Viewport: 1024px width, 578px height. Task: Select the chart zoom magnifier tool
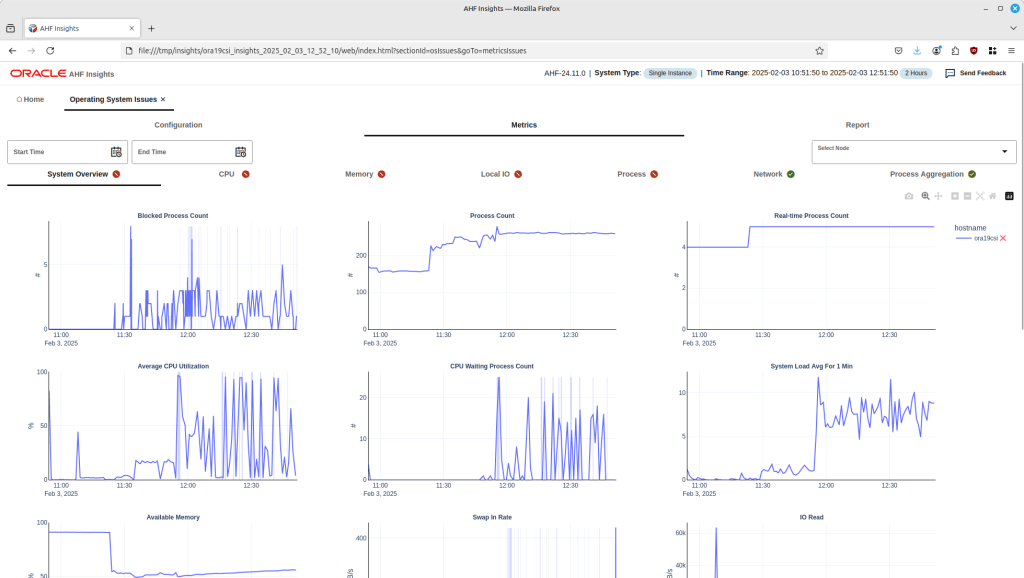pyautogui.click(x=926, y=196)
